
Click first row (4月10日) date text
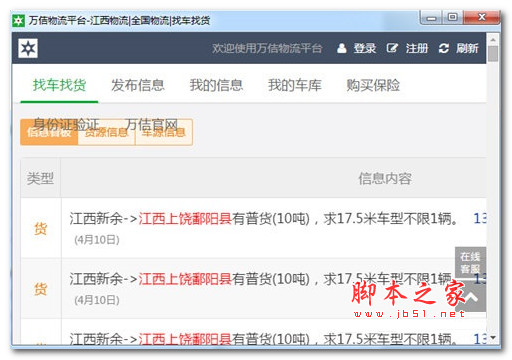coord(97,240)
